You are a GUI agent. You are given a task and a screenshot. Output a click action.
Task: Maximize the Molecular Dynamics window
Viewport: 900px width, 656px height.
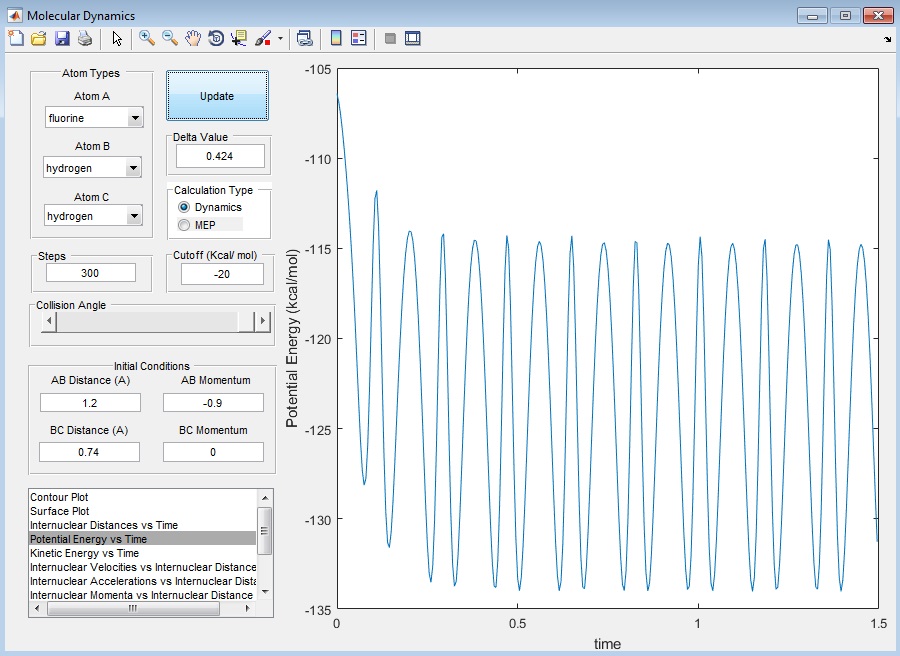click(x=845, y=15)
